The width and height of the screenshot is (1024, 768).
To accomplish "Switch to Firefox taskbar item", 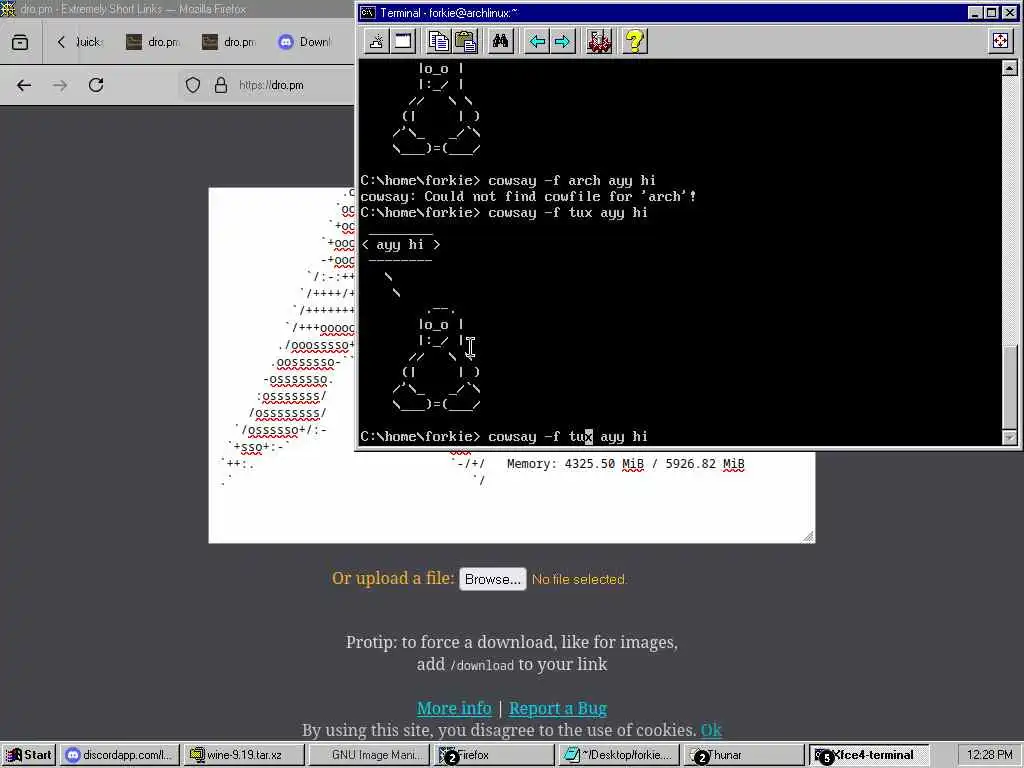I will 492,755.
